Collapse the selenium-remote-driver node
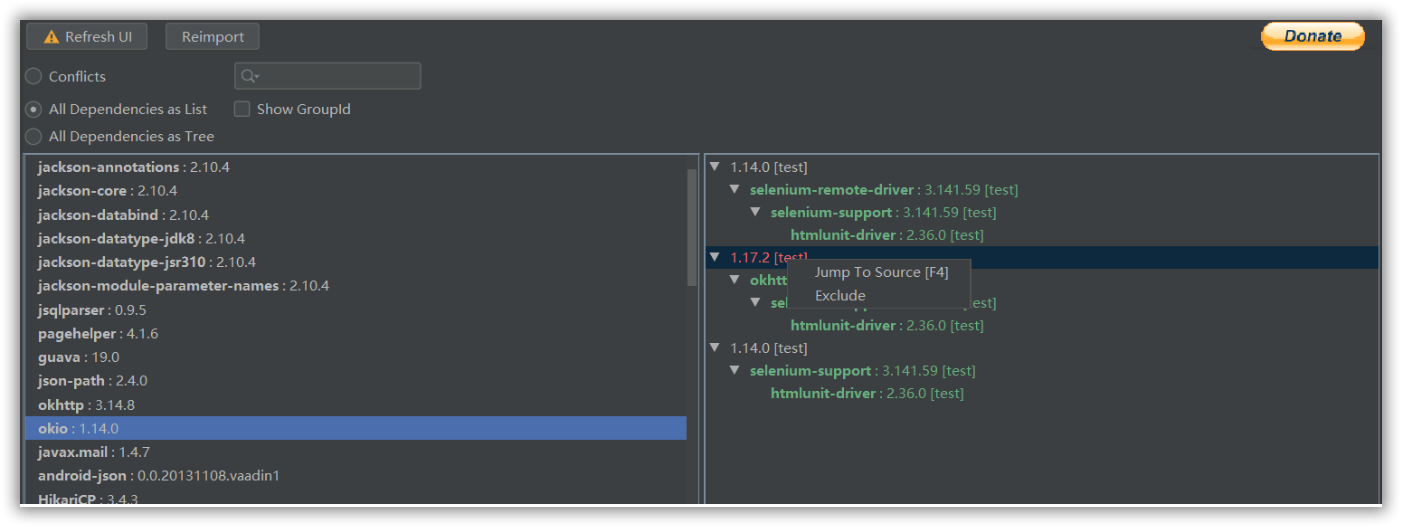 734,189
